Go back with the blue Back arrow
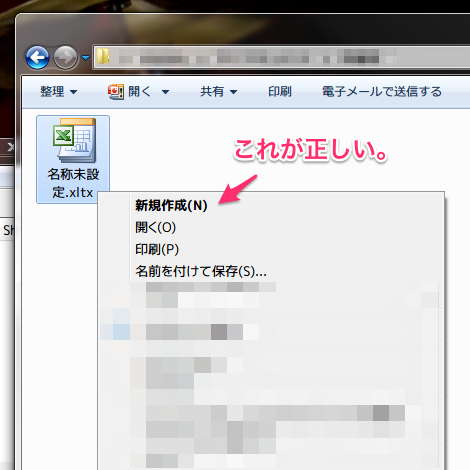 pos(37,57)
